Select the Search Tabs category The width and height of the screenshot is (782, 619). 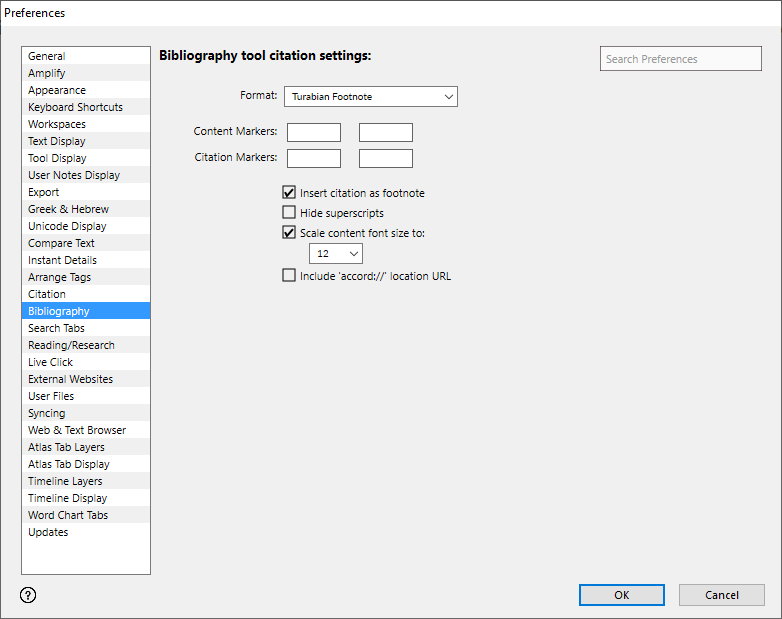pos(56,328)
